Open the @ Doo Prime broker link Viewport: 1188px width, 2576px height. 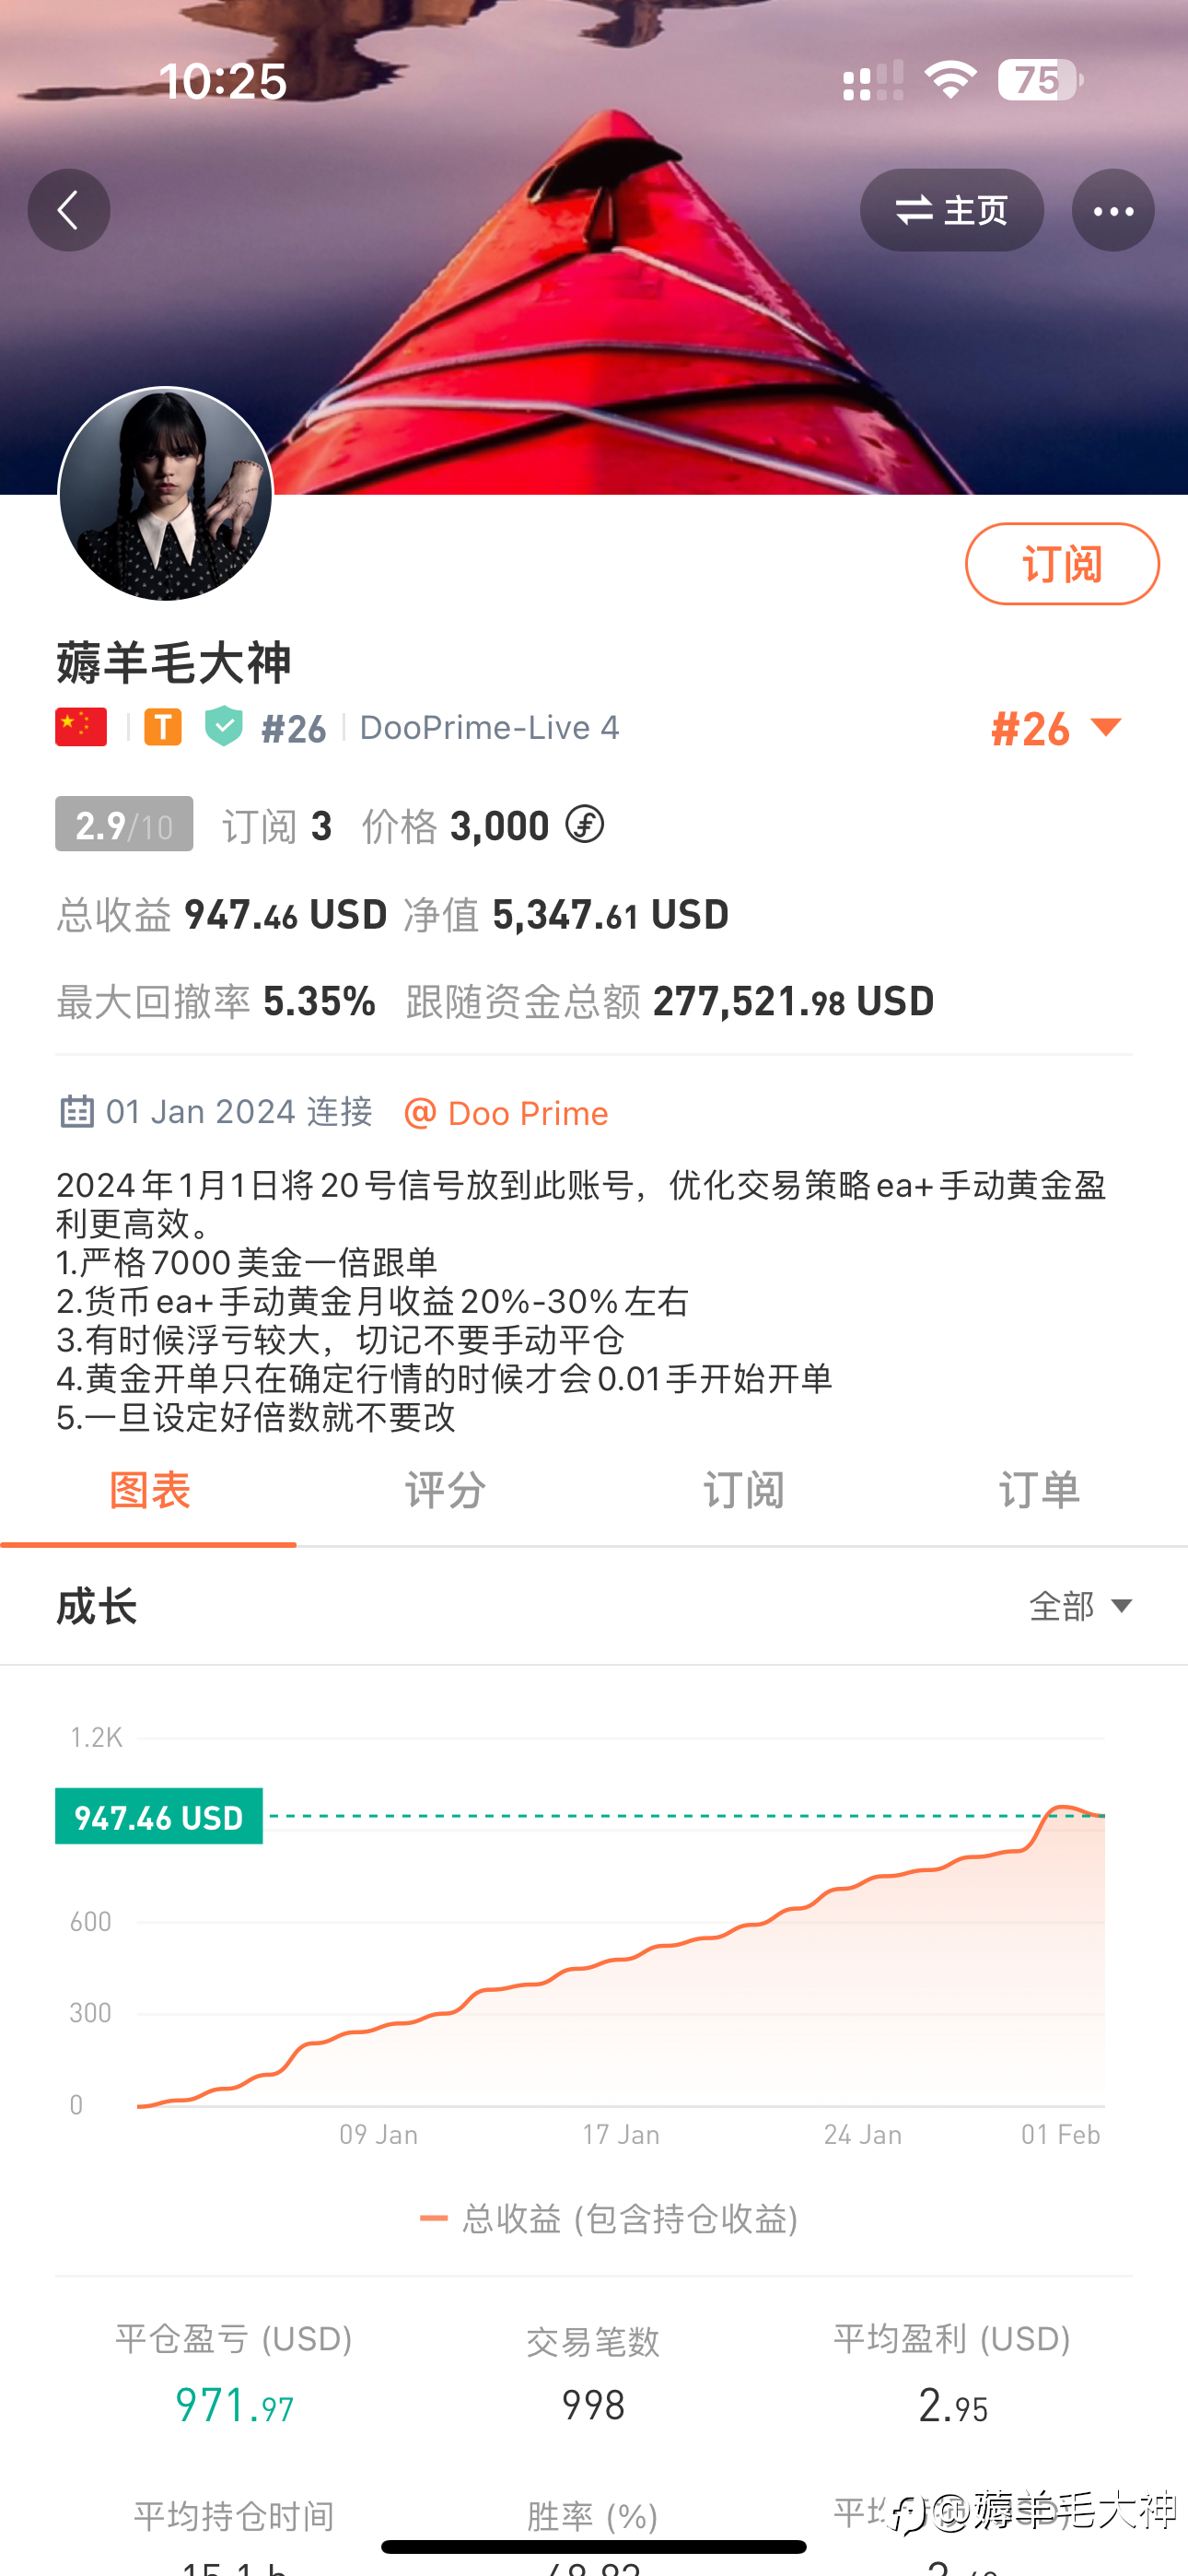[x=506, y=1113]
